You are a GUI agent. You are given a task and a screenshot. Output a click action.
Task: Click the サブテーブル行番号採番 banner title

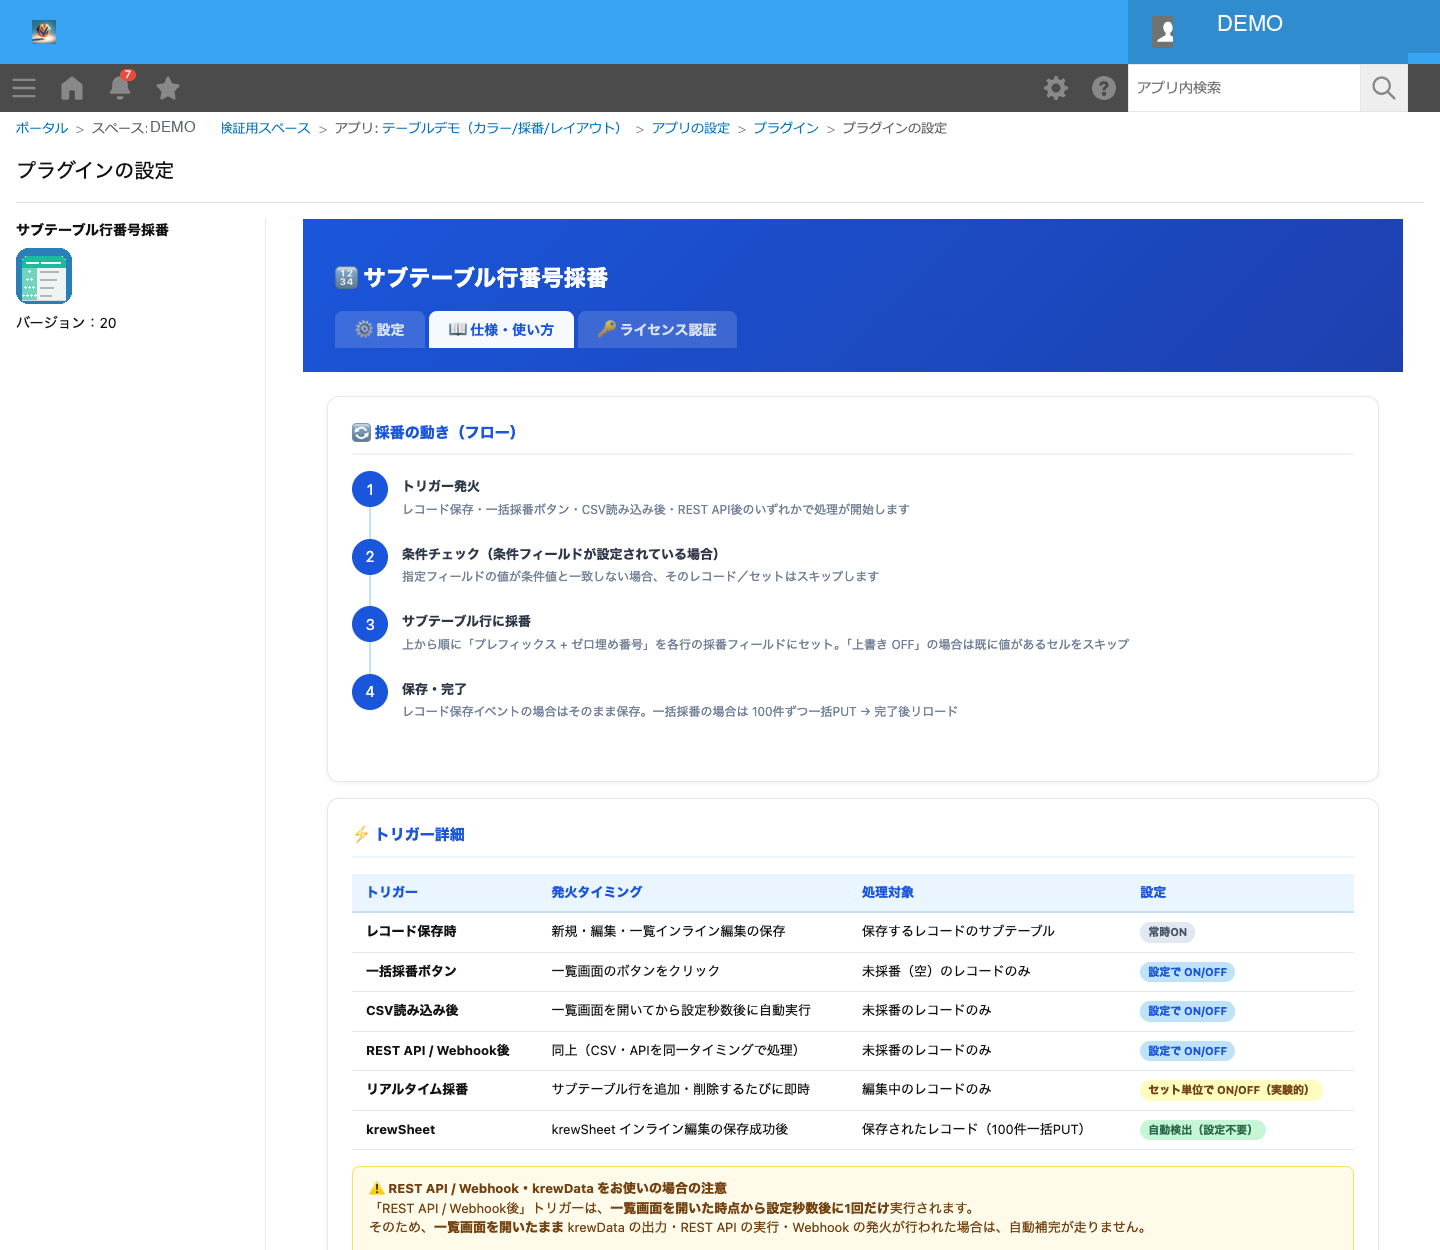coord(486,278)
